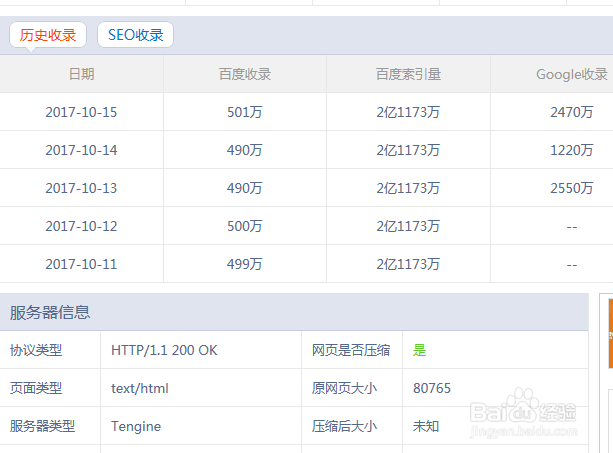Click the 2017-10-13 date cell

coord(81,188)
